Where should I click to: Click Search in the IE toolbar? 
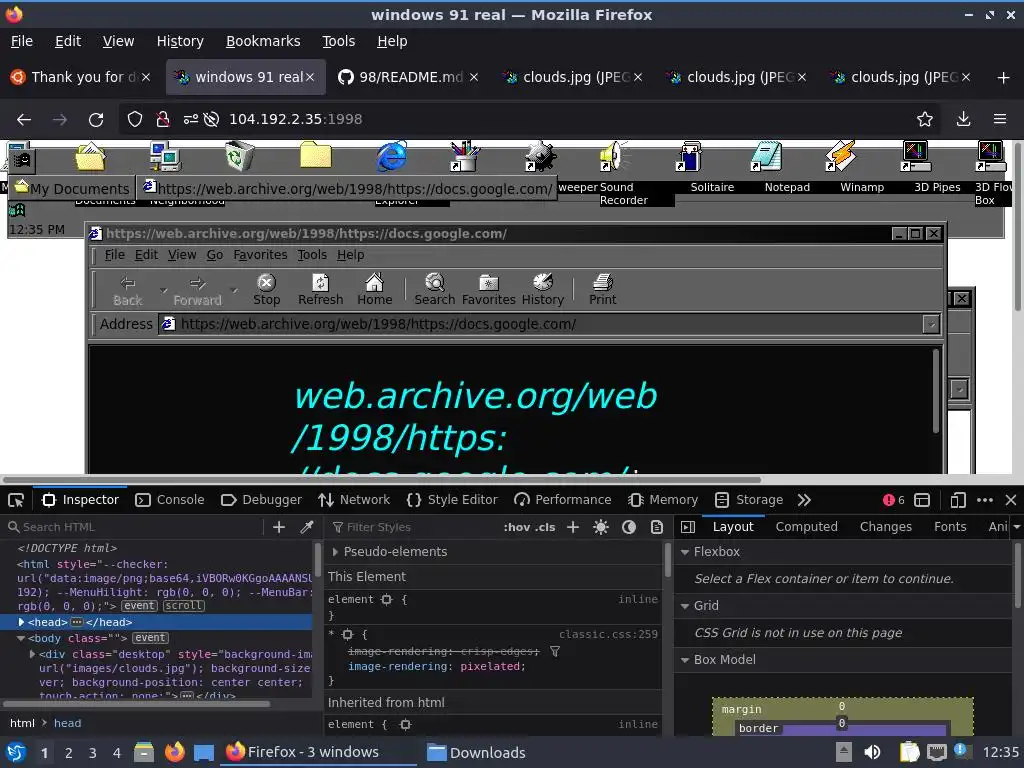[x=434, y=290]
